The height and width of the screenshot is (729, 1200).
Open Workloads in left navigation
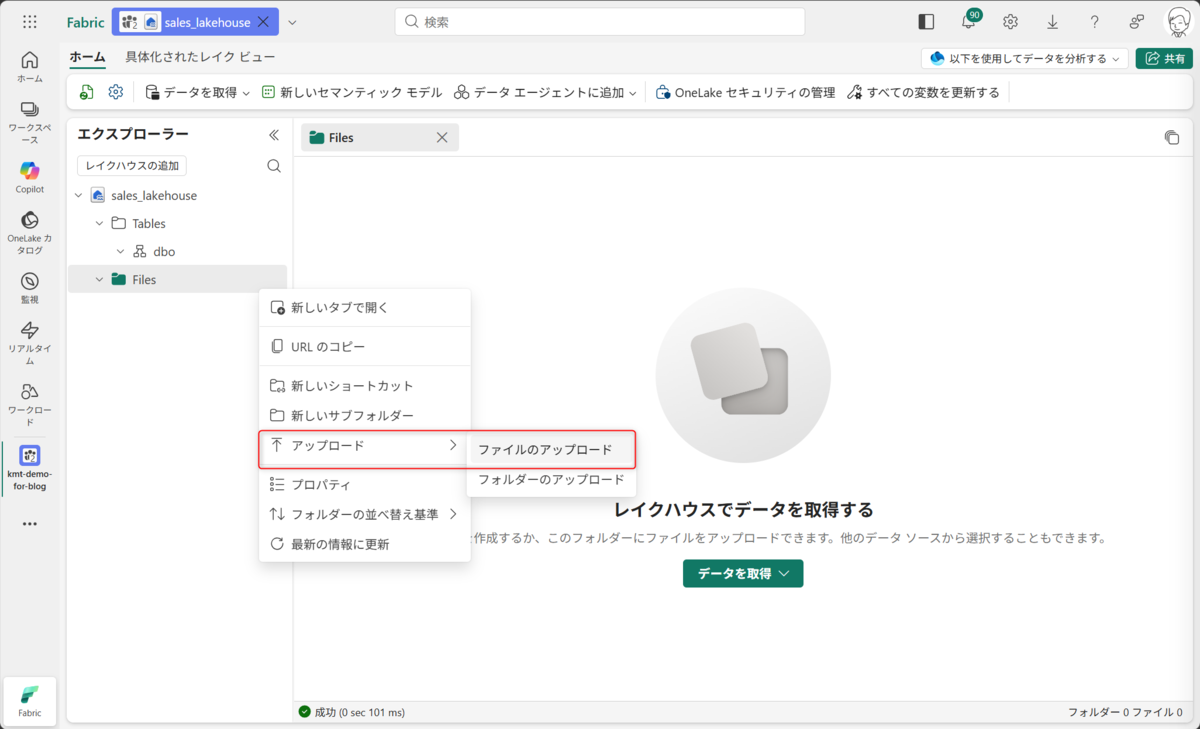30,405
